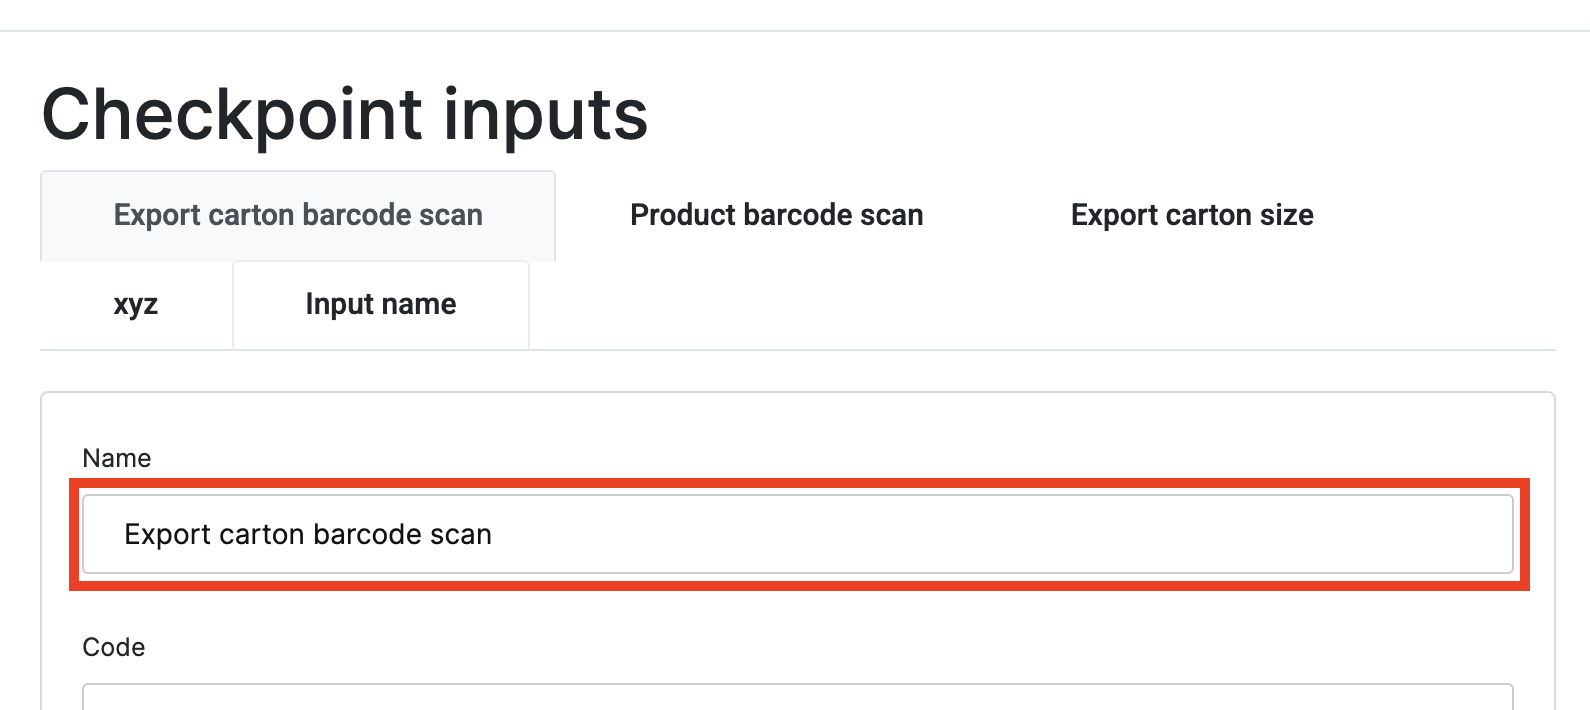Open the Export carton barcode scan tab
The image size is (1590, 710).
298,216
